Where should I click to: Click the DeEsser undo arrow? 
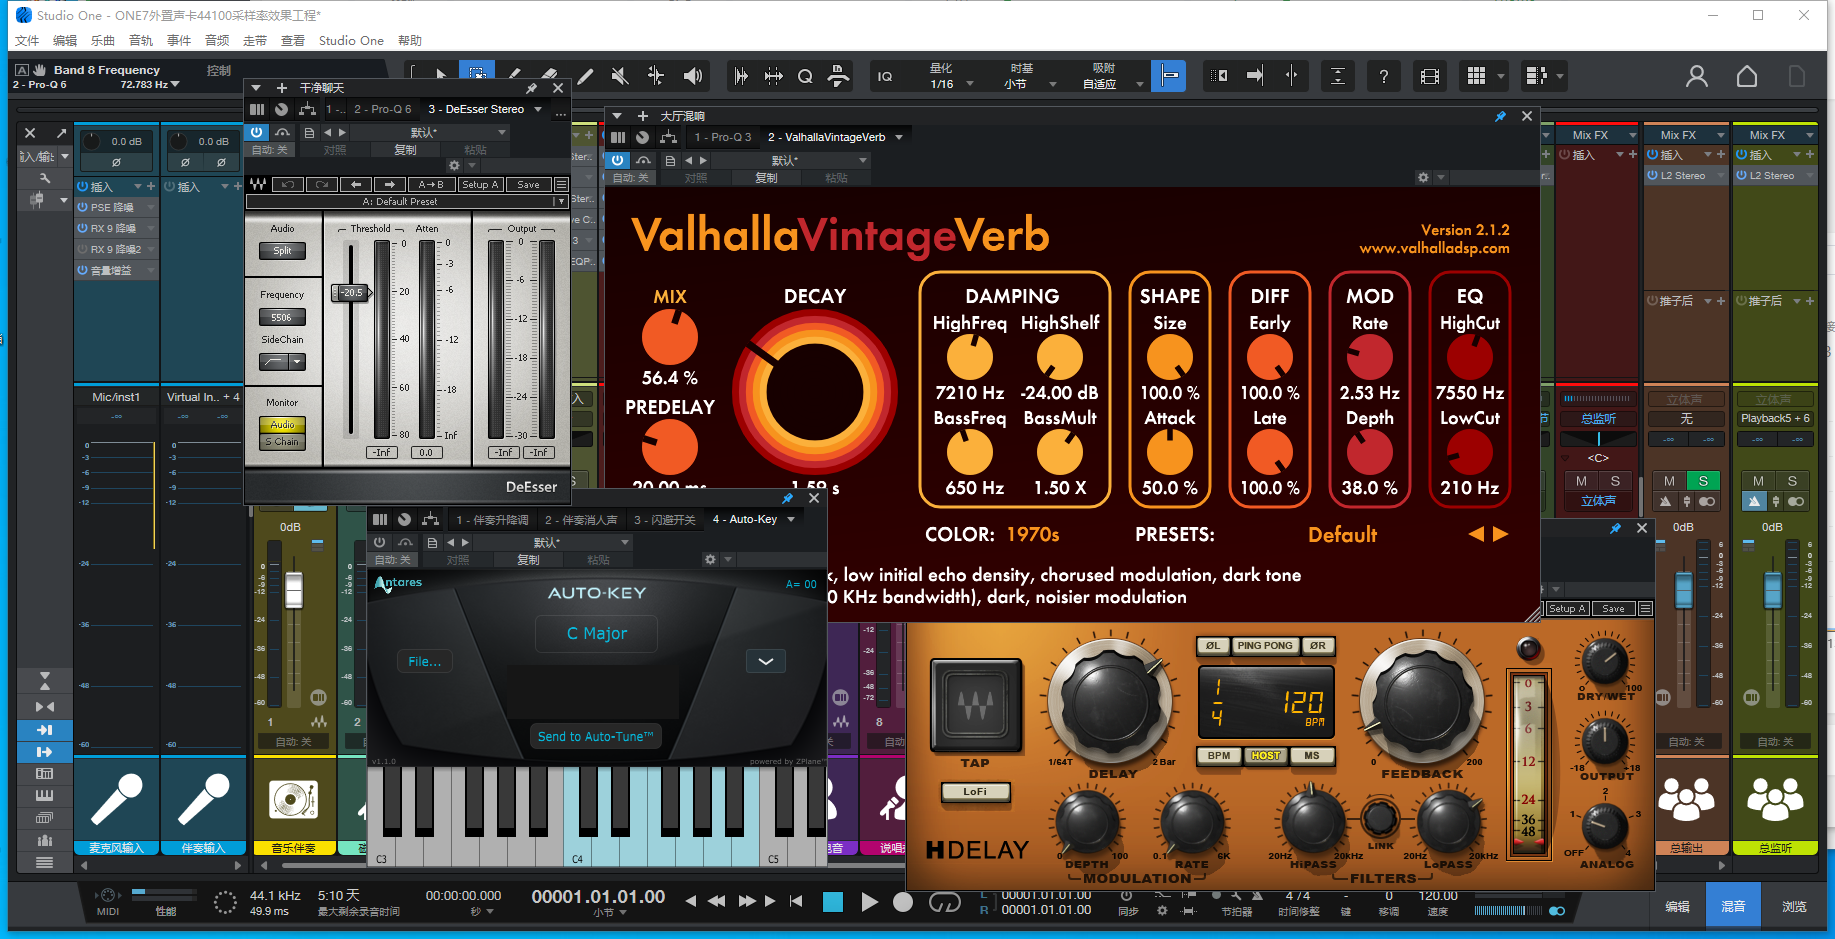pos(288,184)
